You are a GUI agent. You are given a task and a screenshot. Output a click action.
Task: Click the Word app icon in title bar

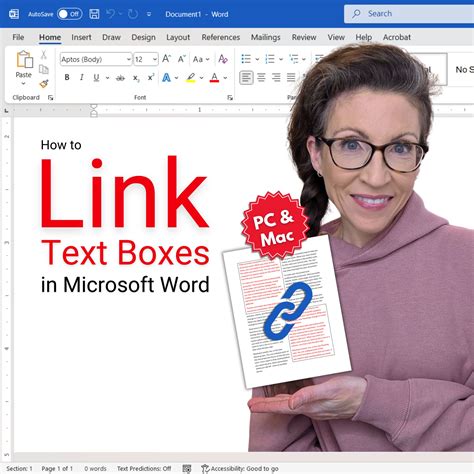click(x=14, y=14)
